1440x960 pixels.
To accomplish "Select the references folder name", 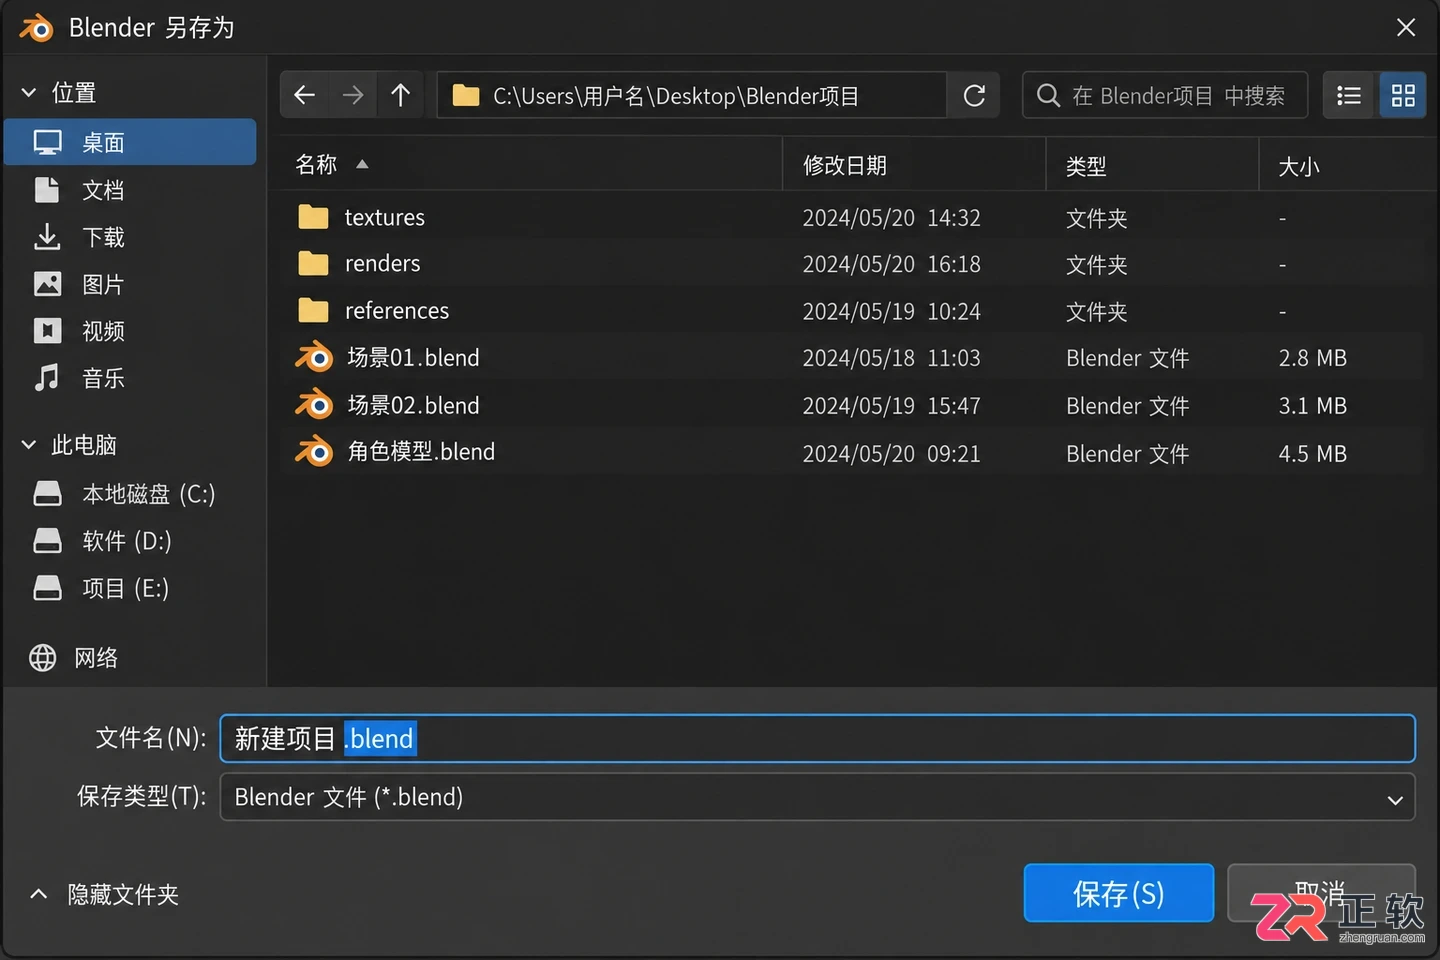I will pyautogui.click(x=397, y=311).
